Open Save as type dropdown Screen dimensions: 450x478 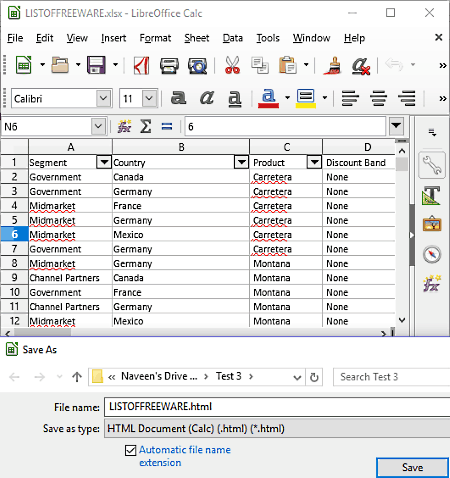[x=277, y=428]
